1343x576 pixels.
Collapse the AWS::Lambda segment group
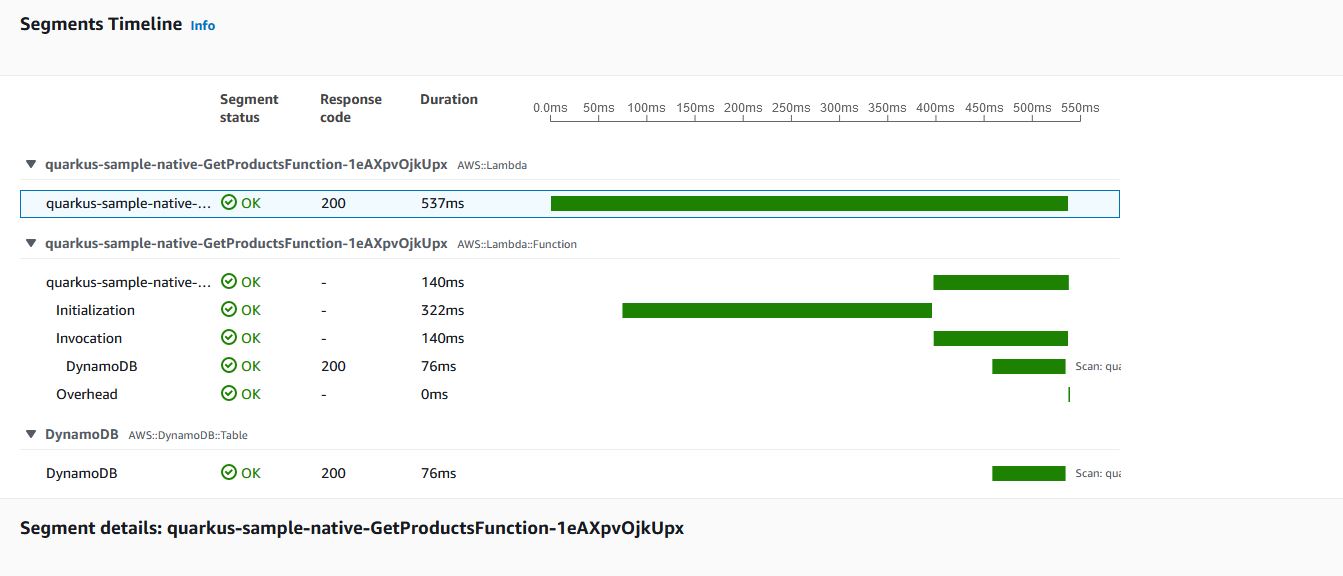click(x=31, y=164)
